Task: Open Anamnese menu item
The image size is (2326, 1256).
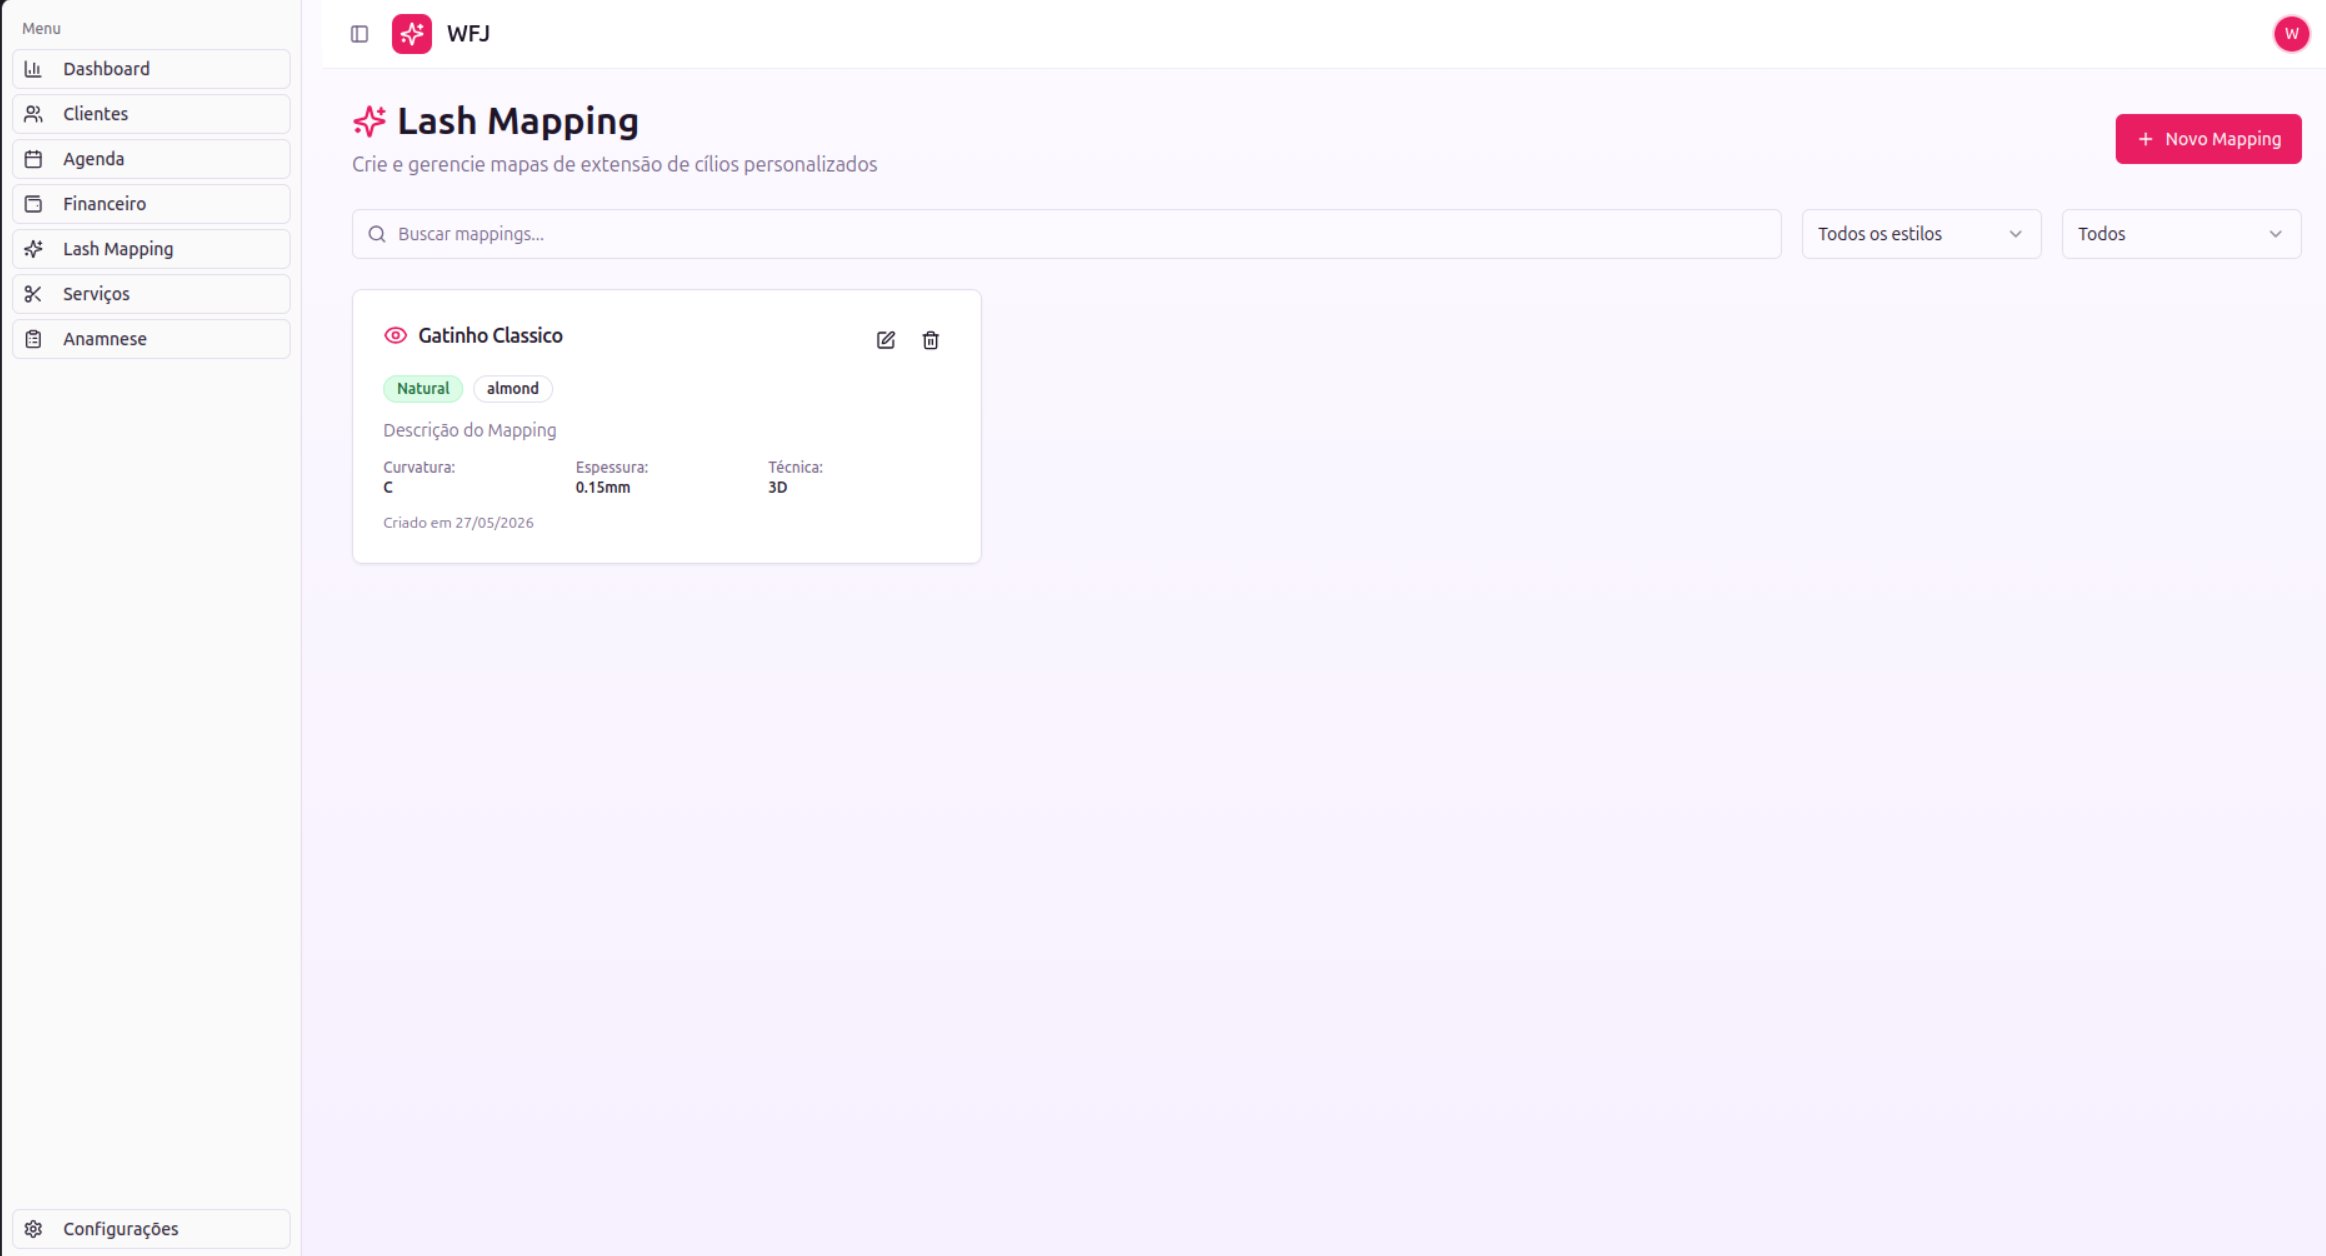Action: coord(151,339)
